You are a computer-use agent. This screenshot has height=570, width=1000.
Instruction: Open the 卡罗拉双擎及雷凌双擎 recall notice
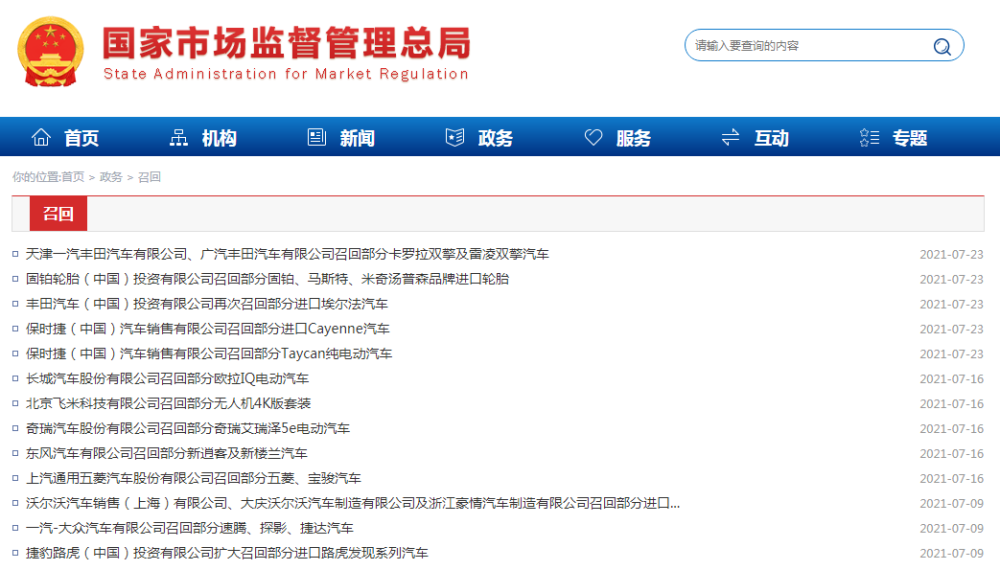pos(287,254)
